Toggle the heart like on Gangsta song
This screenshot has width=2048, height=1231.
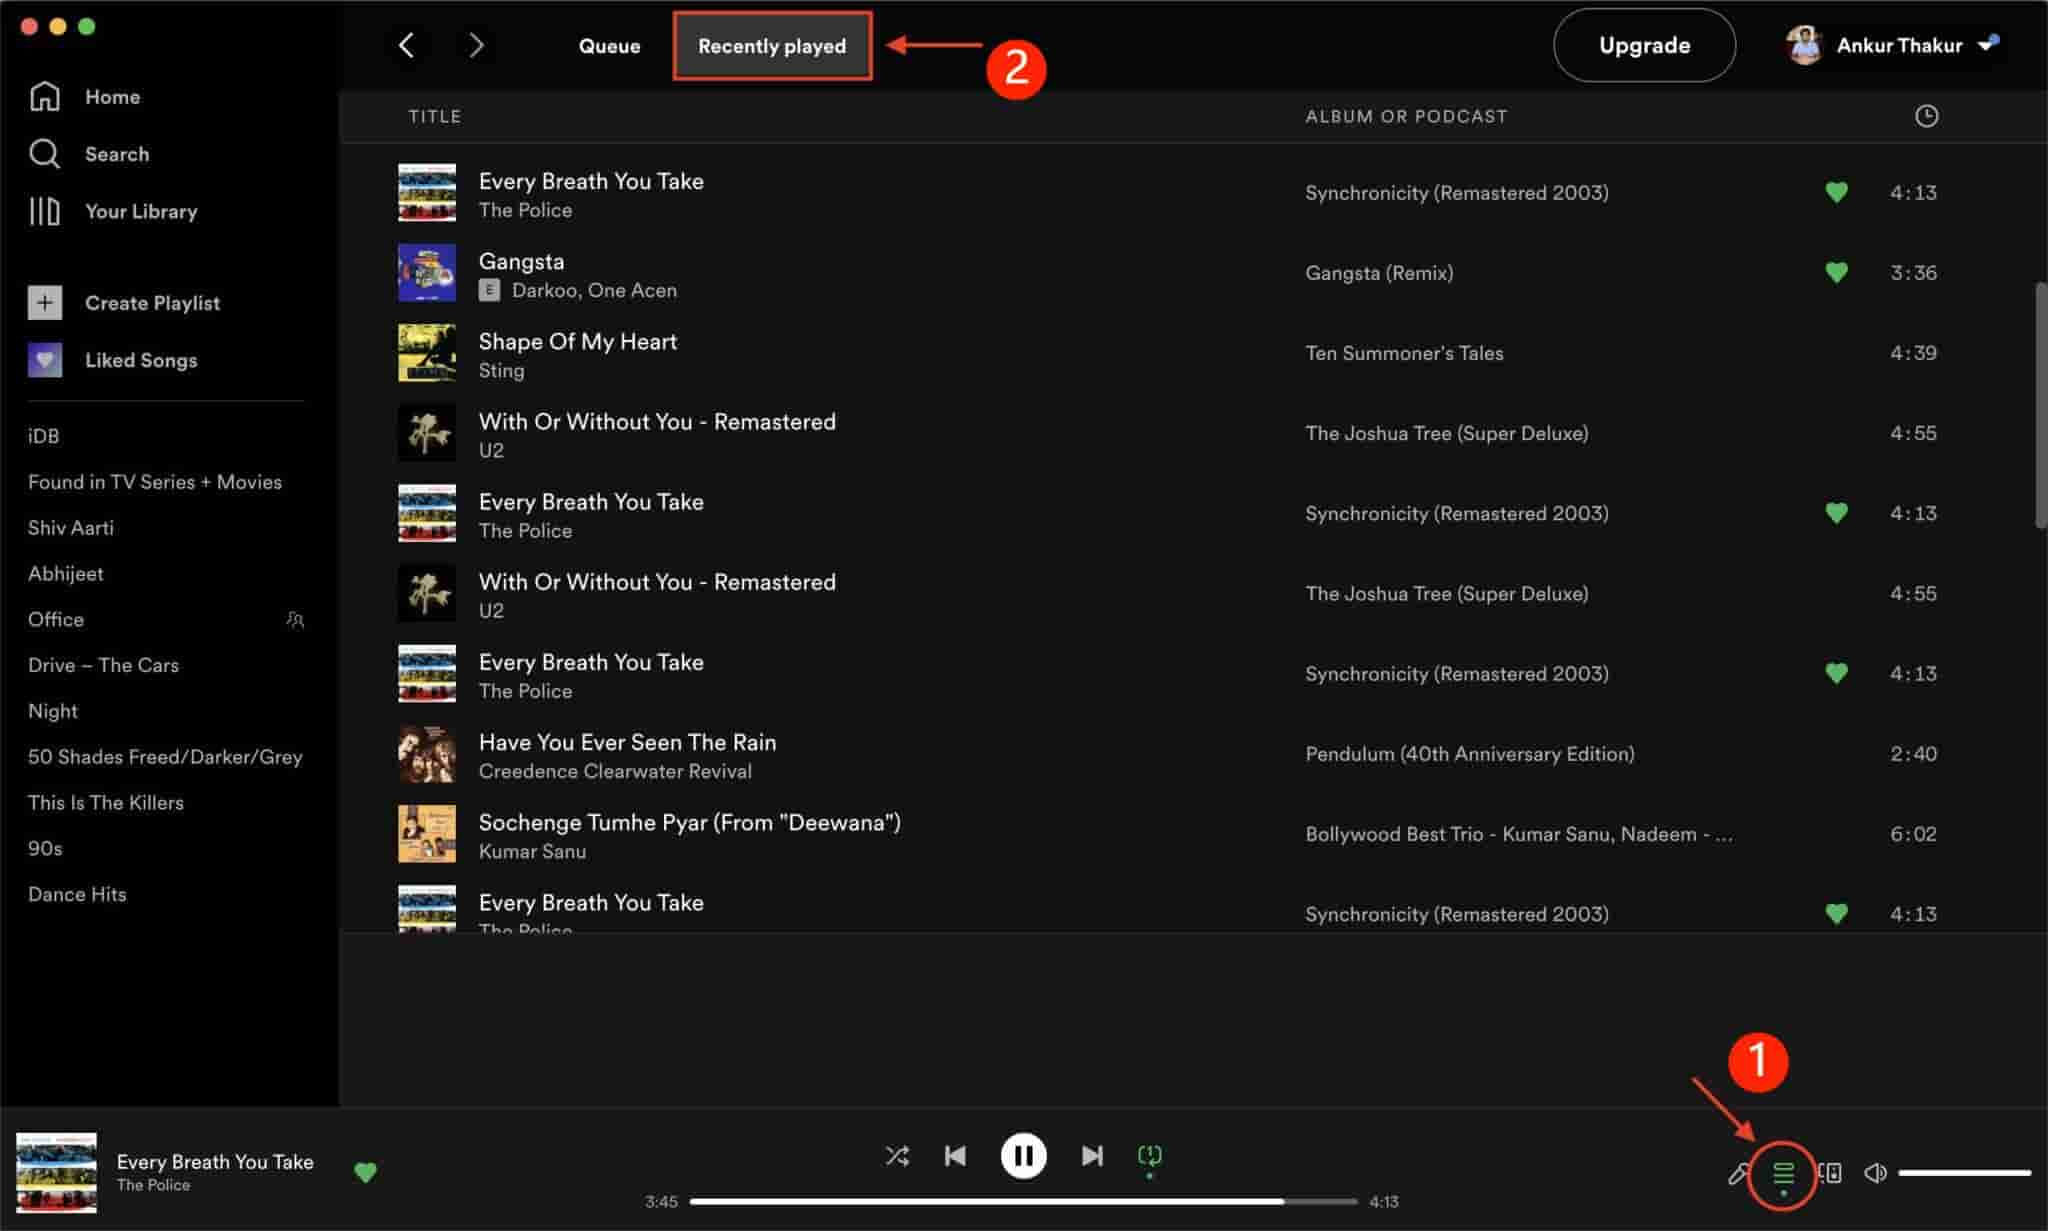tap(1836, 272)
